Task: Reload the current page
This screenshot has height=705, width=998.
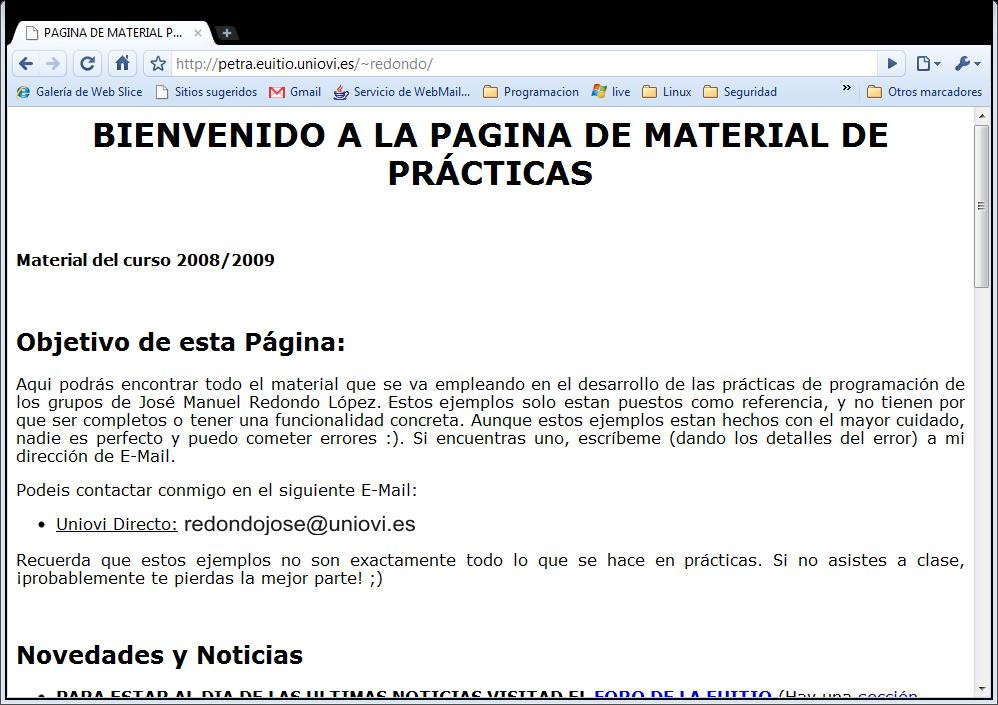Action: pos(87,64)
